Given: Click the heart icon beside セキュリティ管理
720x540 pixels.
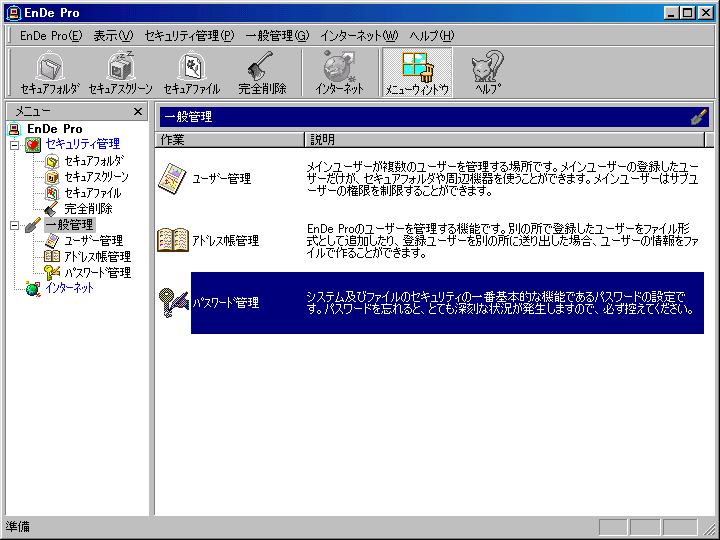Looking at the screenshot, I should click(33, 145).
